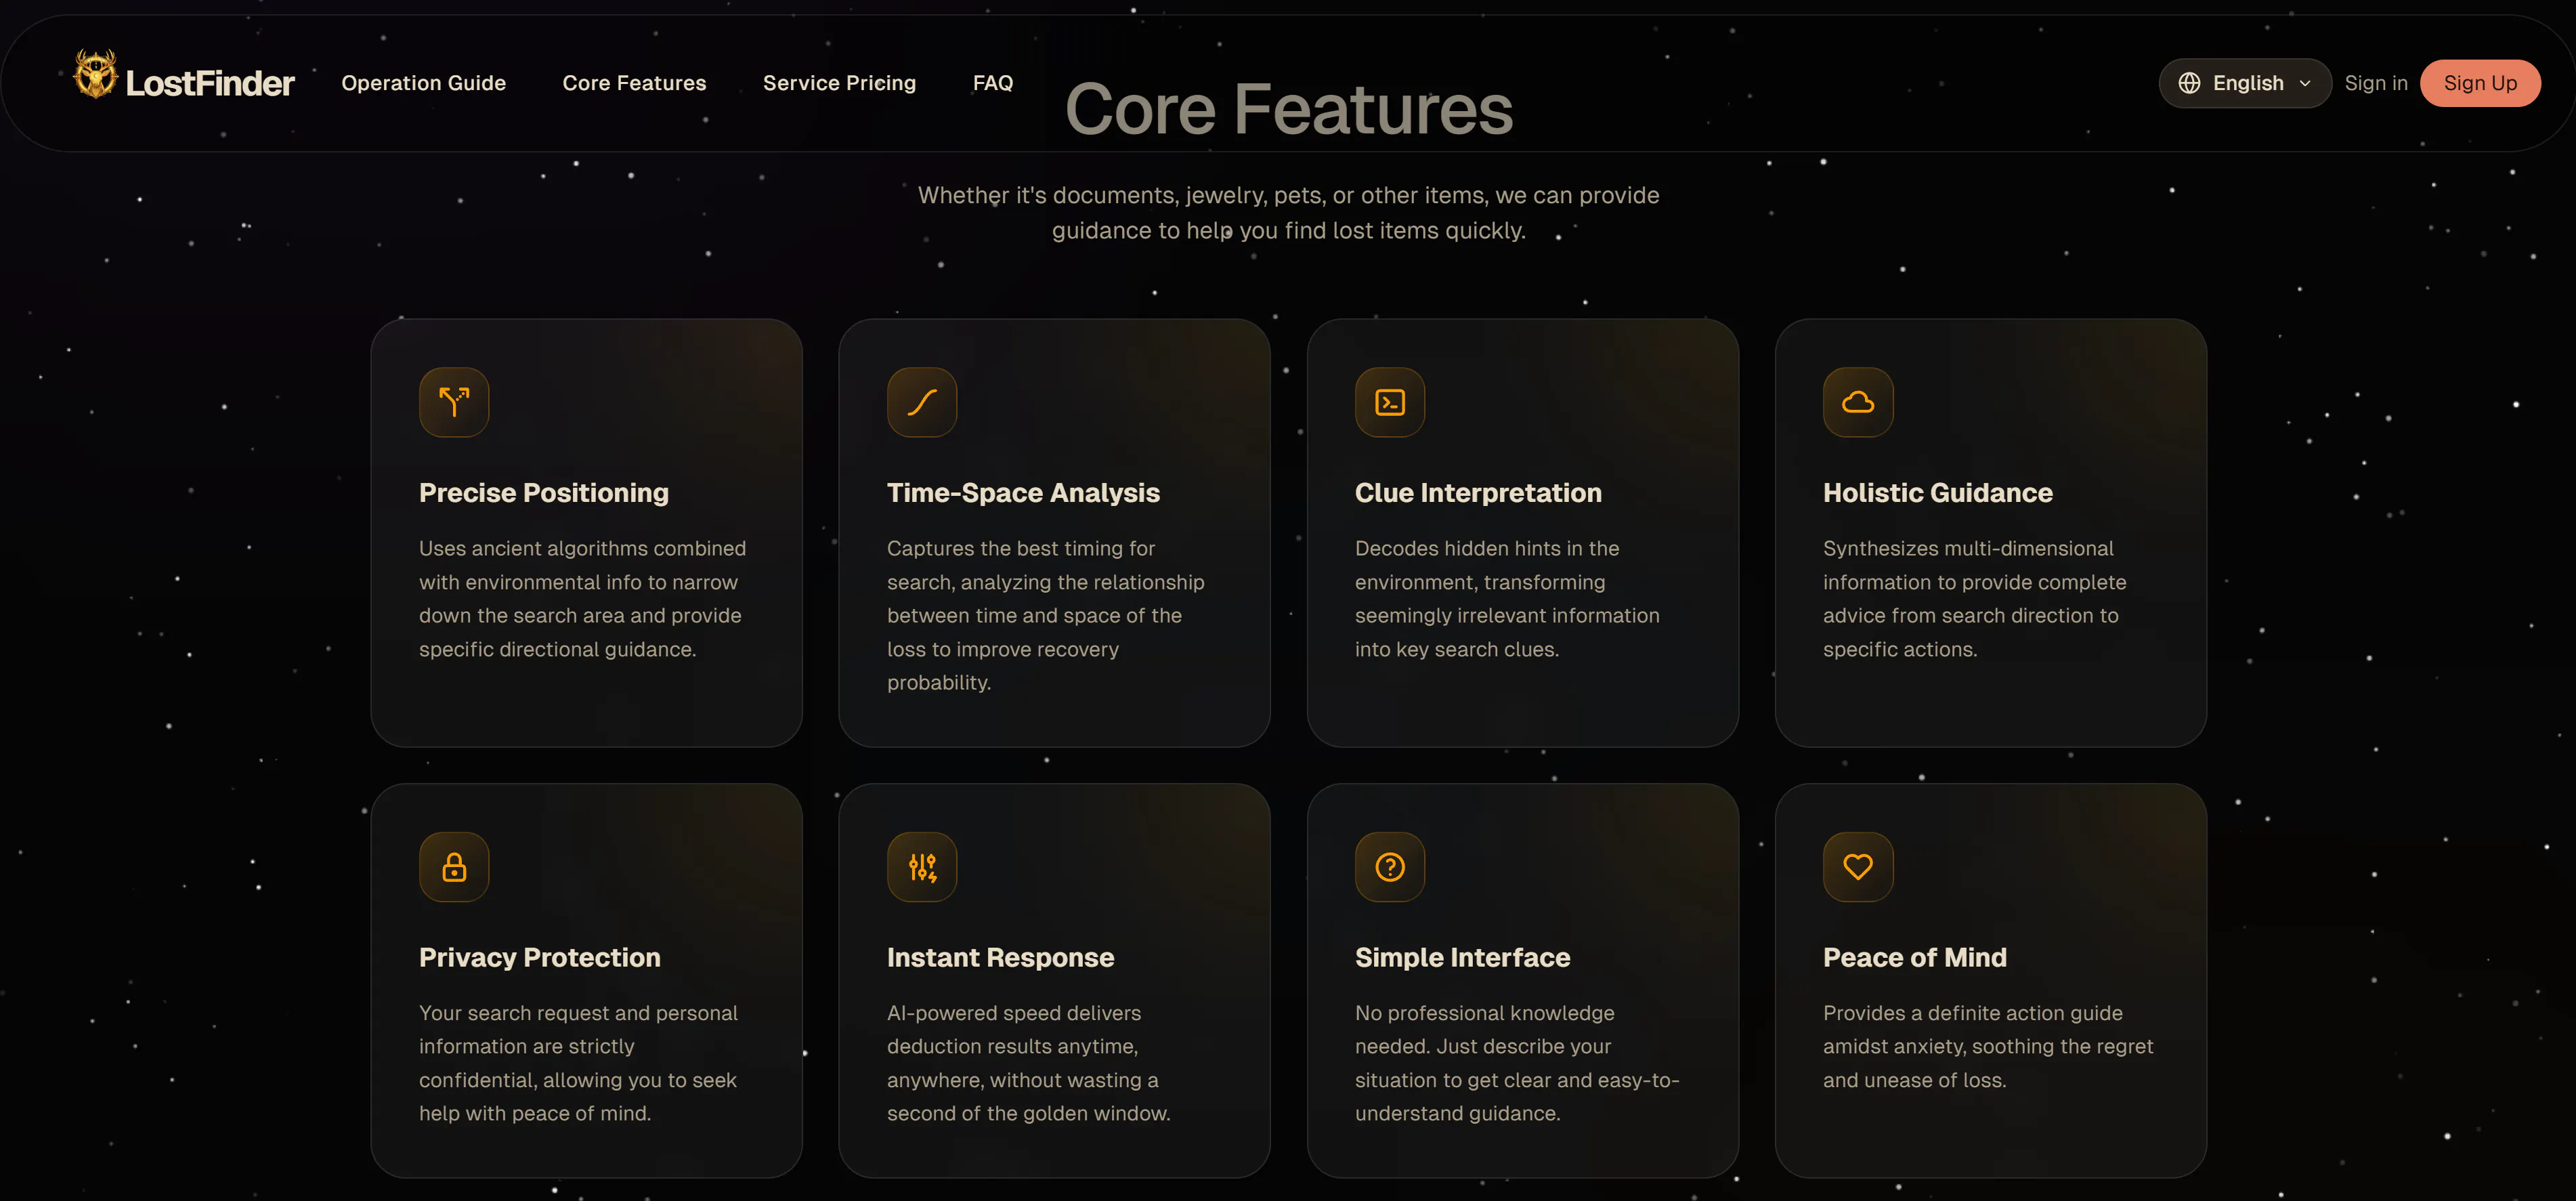Click the LostFinder deer logo icon
This screenshot has height=1201, width=2576.
point(95,75)
